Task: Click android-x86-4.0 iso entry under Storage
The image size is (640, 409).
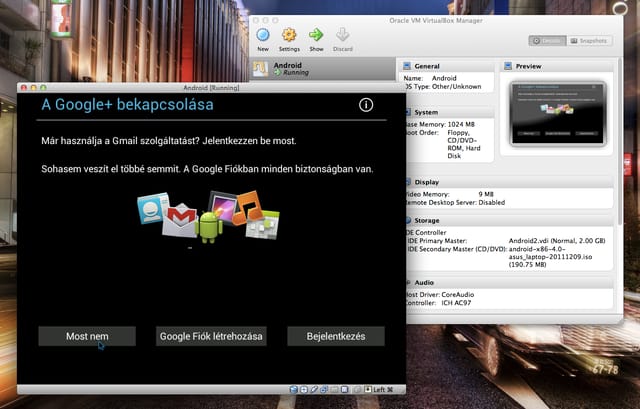Action: 550,257
